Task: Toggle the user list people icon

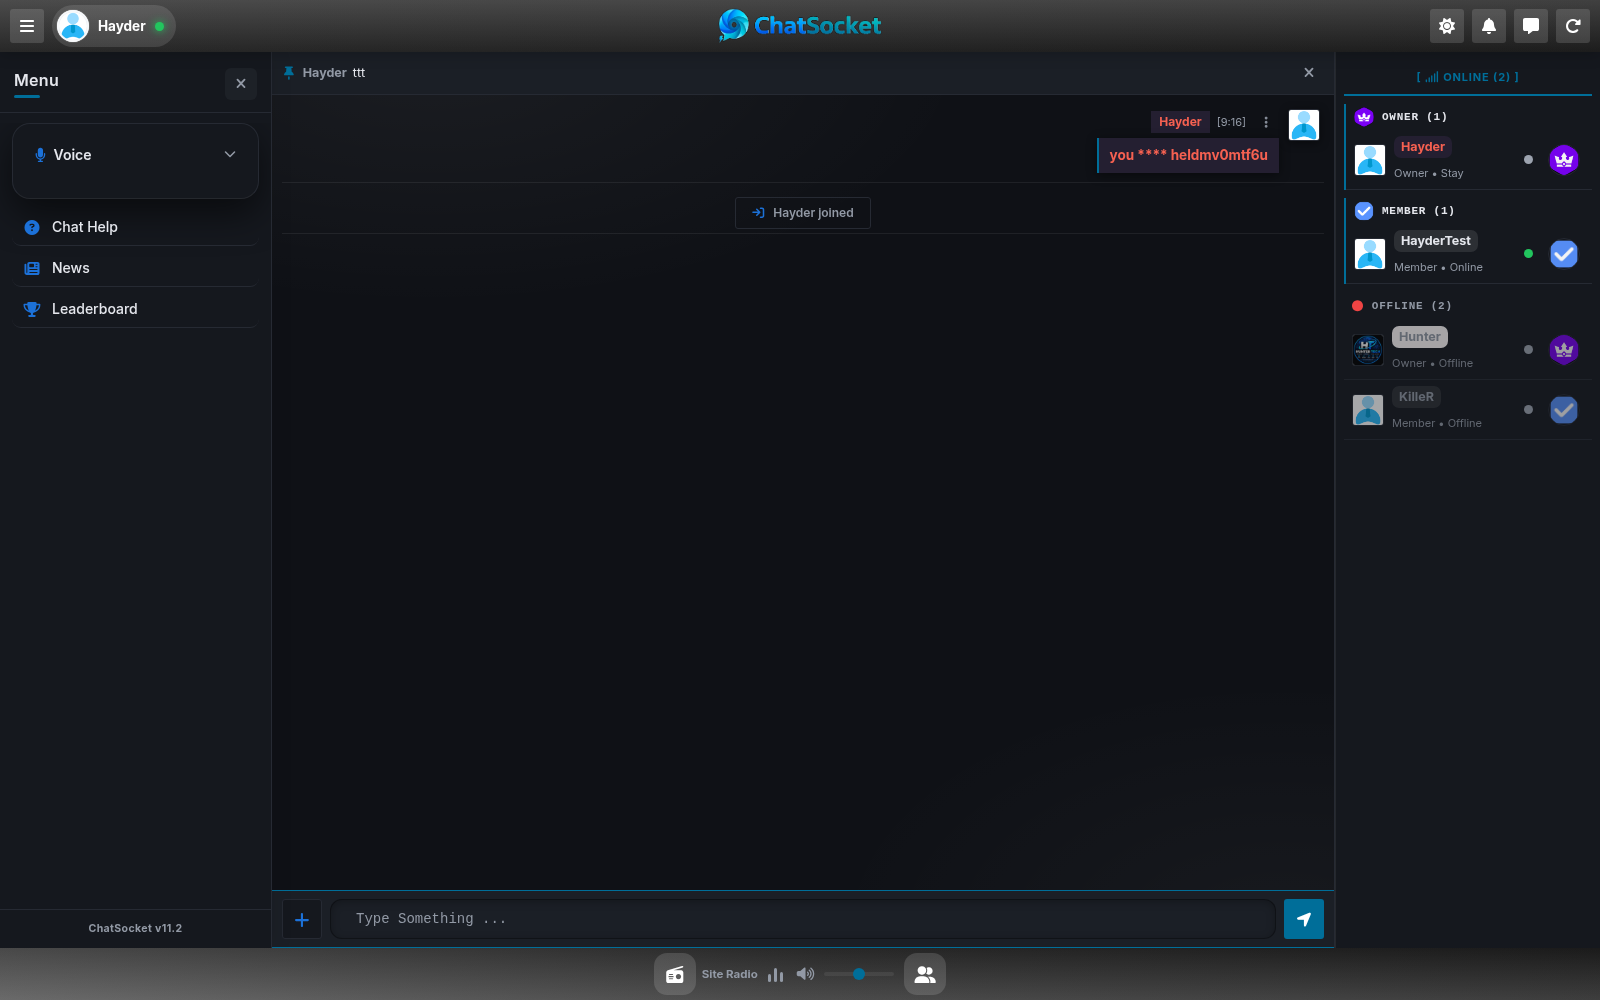Action: point(925,974)
